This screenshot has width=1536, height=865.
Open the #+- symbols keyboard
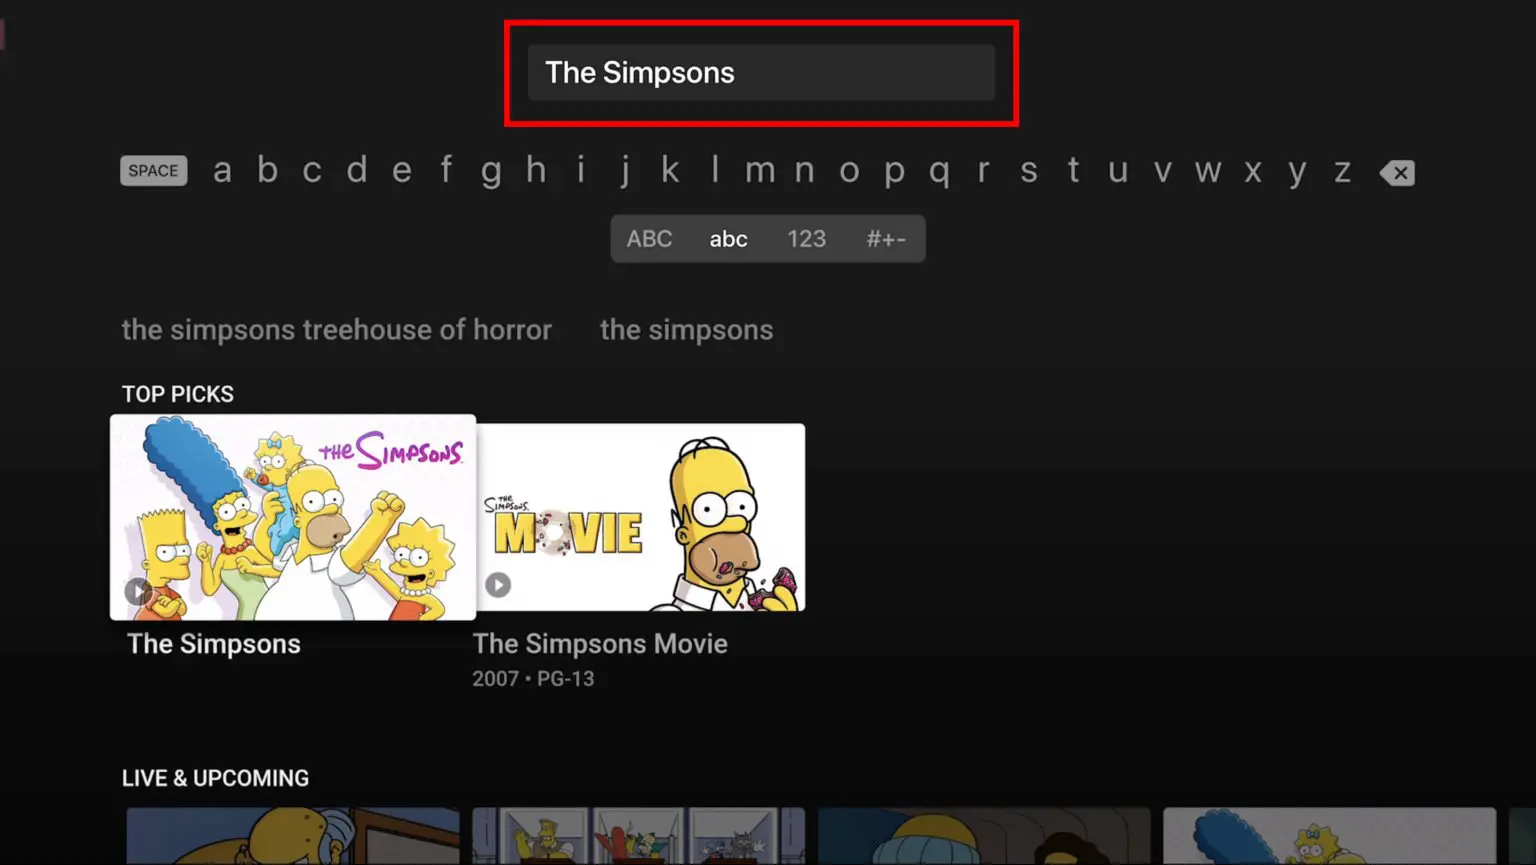tap(885, 239)
